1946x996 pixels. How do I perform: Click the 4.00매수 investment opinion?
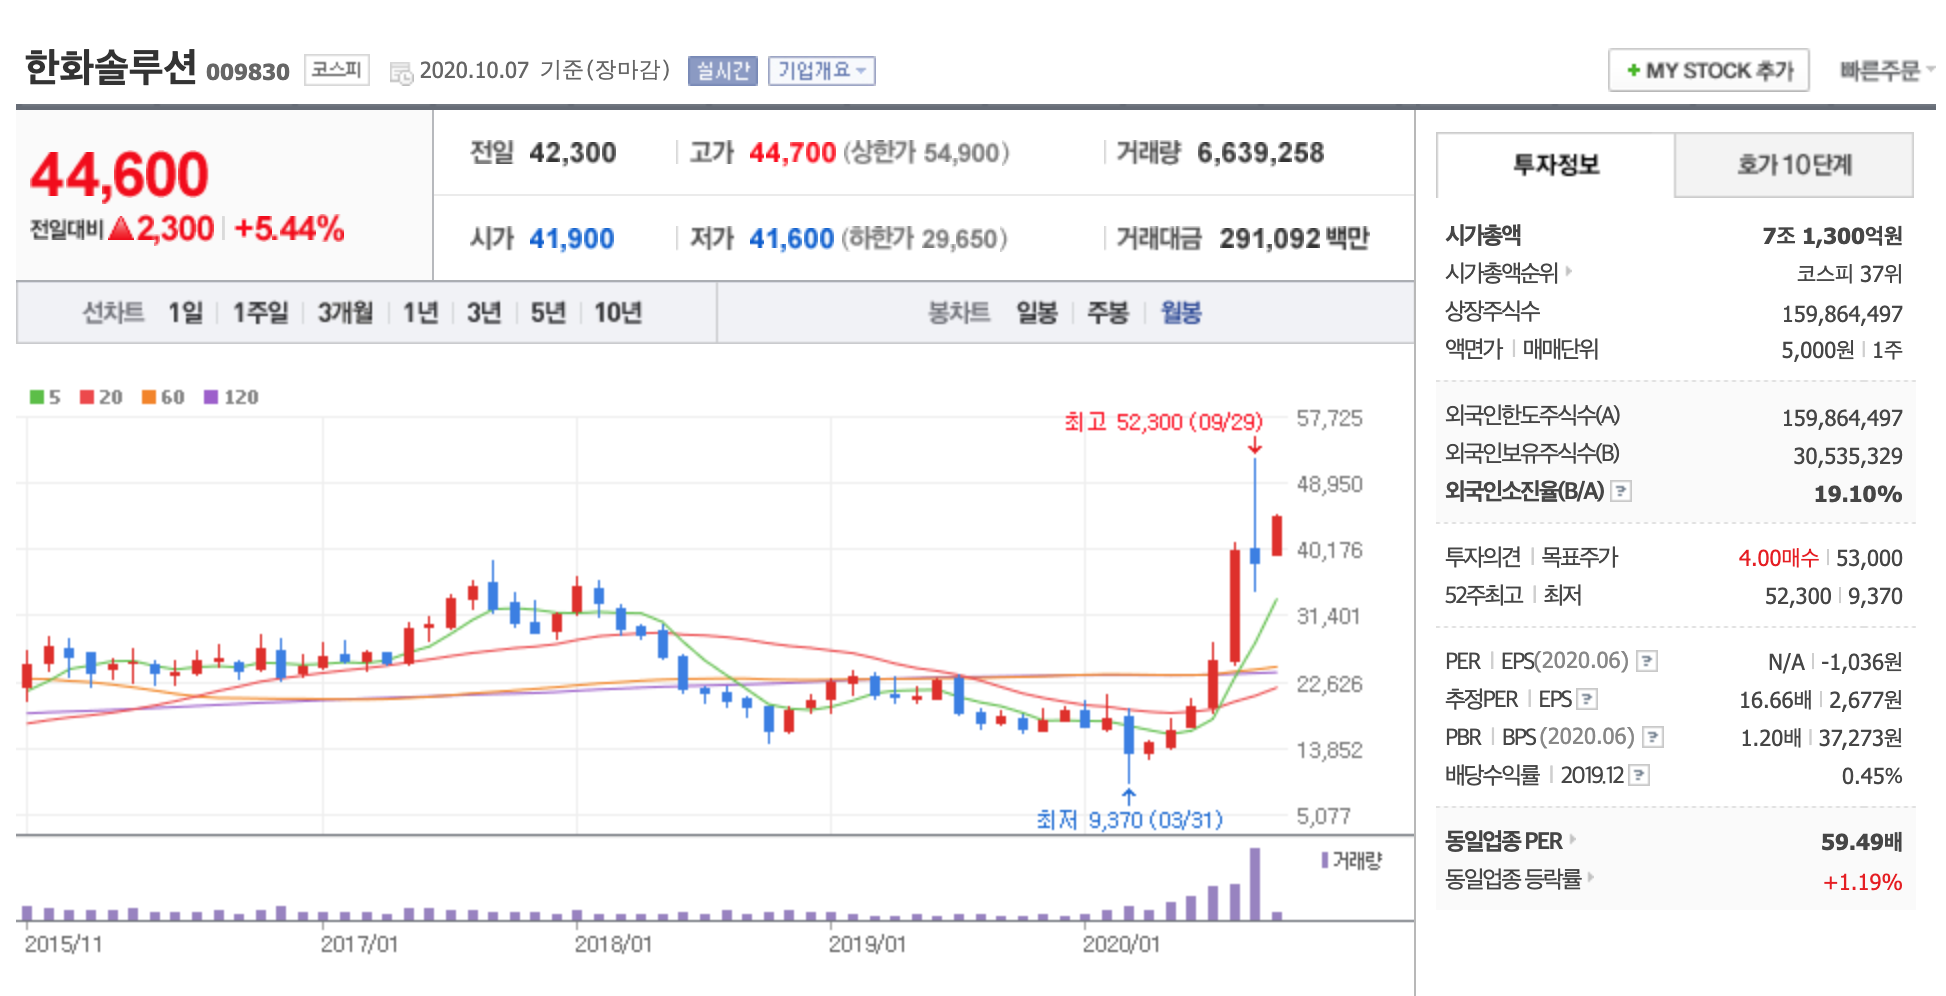1778,558
